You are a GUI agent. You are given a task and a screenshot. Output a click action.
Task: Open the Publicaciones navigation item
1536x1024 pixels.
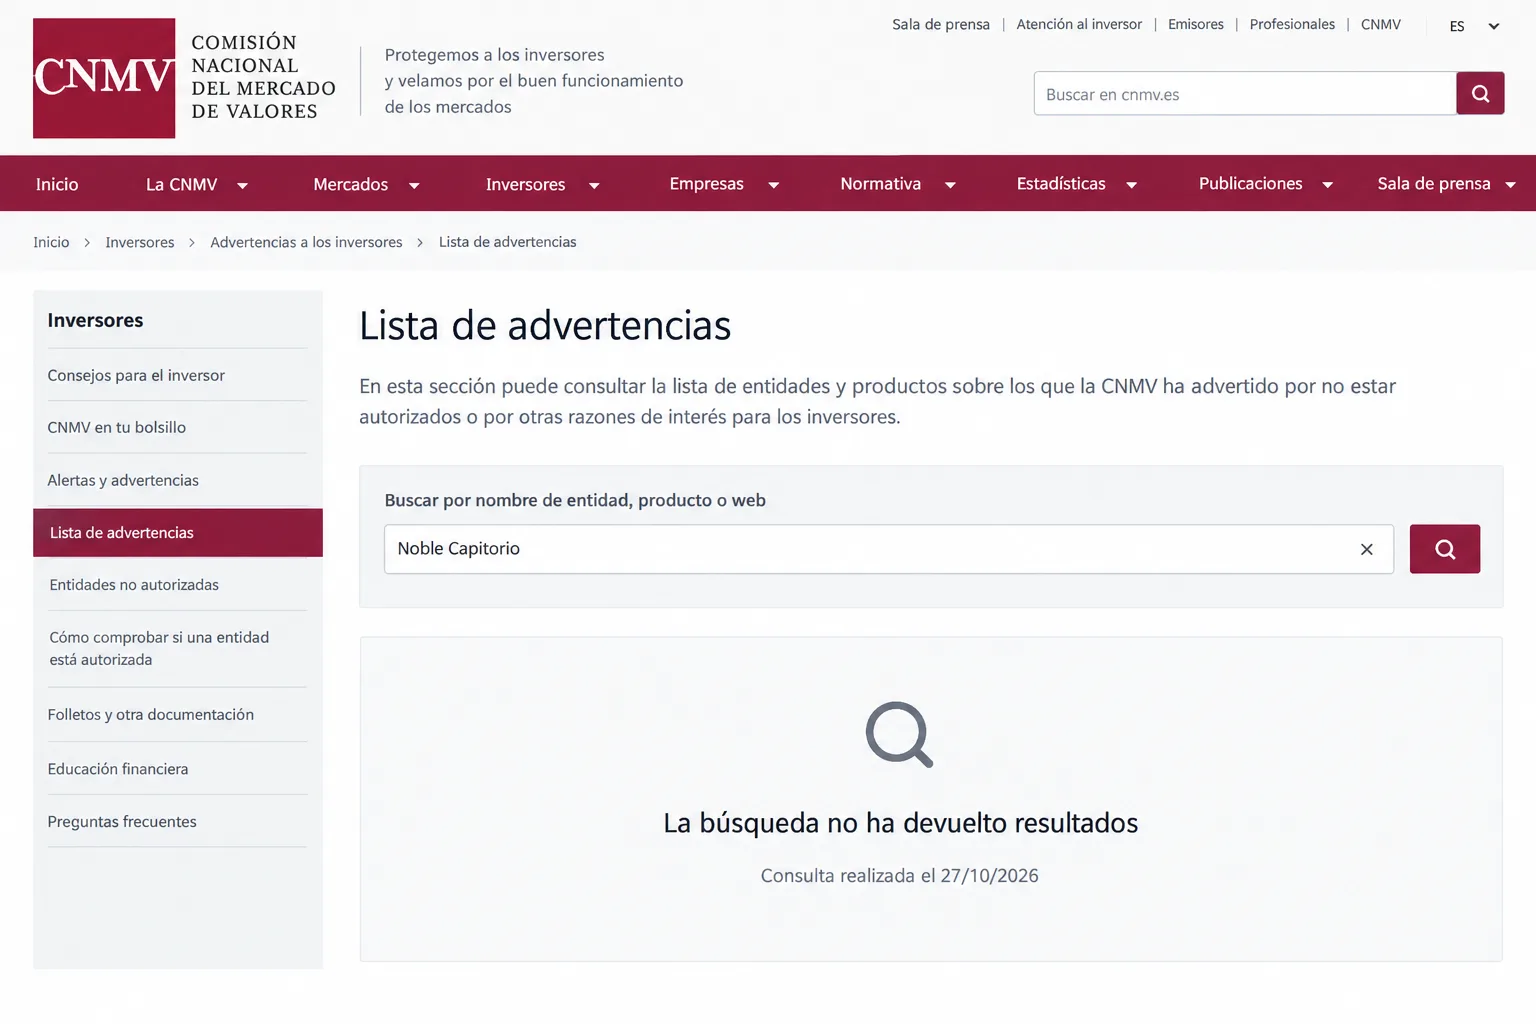coord(1250,184)
